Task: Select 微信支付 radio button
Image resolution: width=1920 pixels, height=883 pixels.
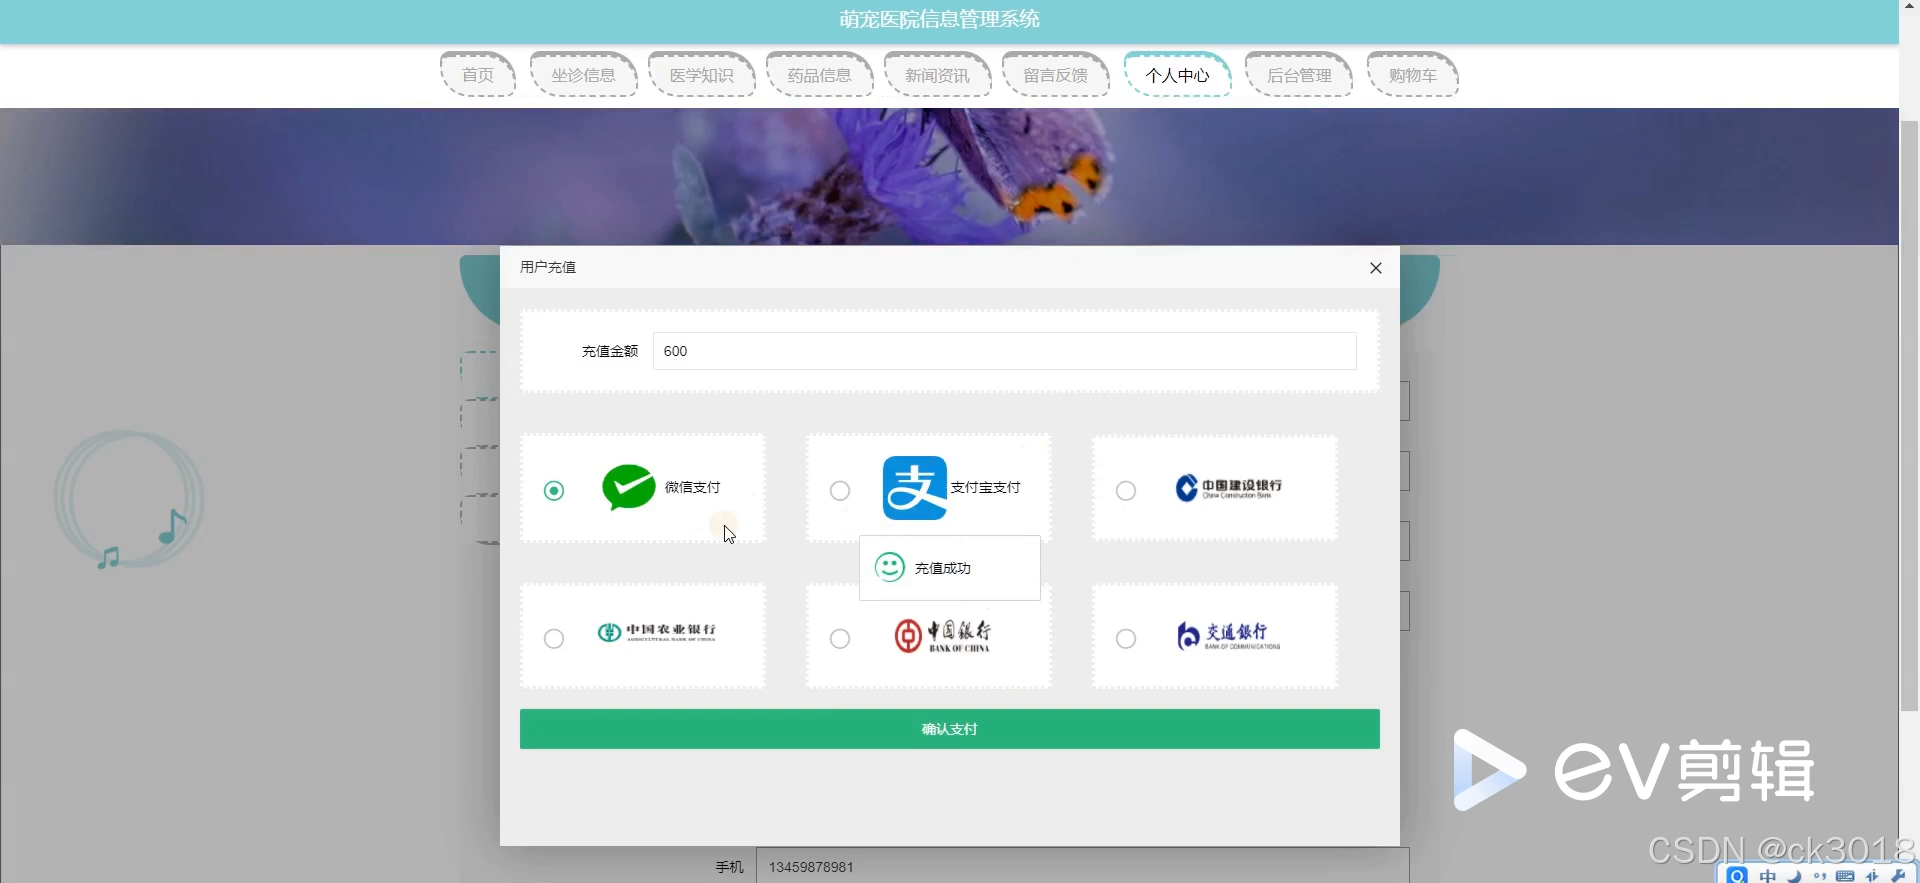Action: [554, 490]
